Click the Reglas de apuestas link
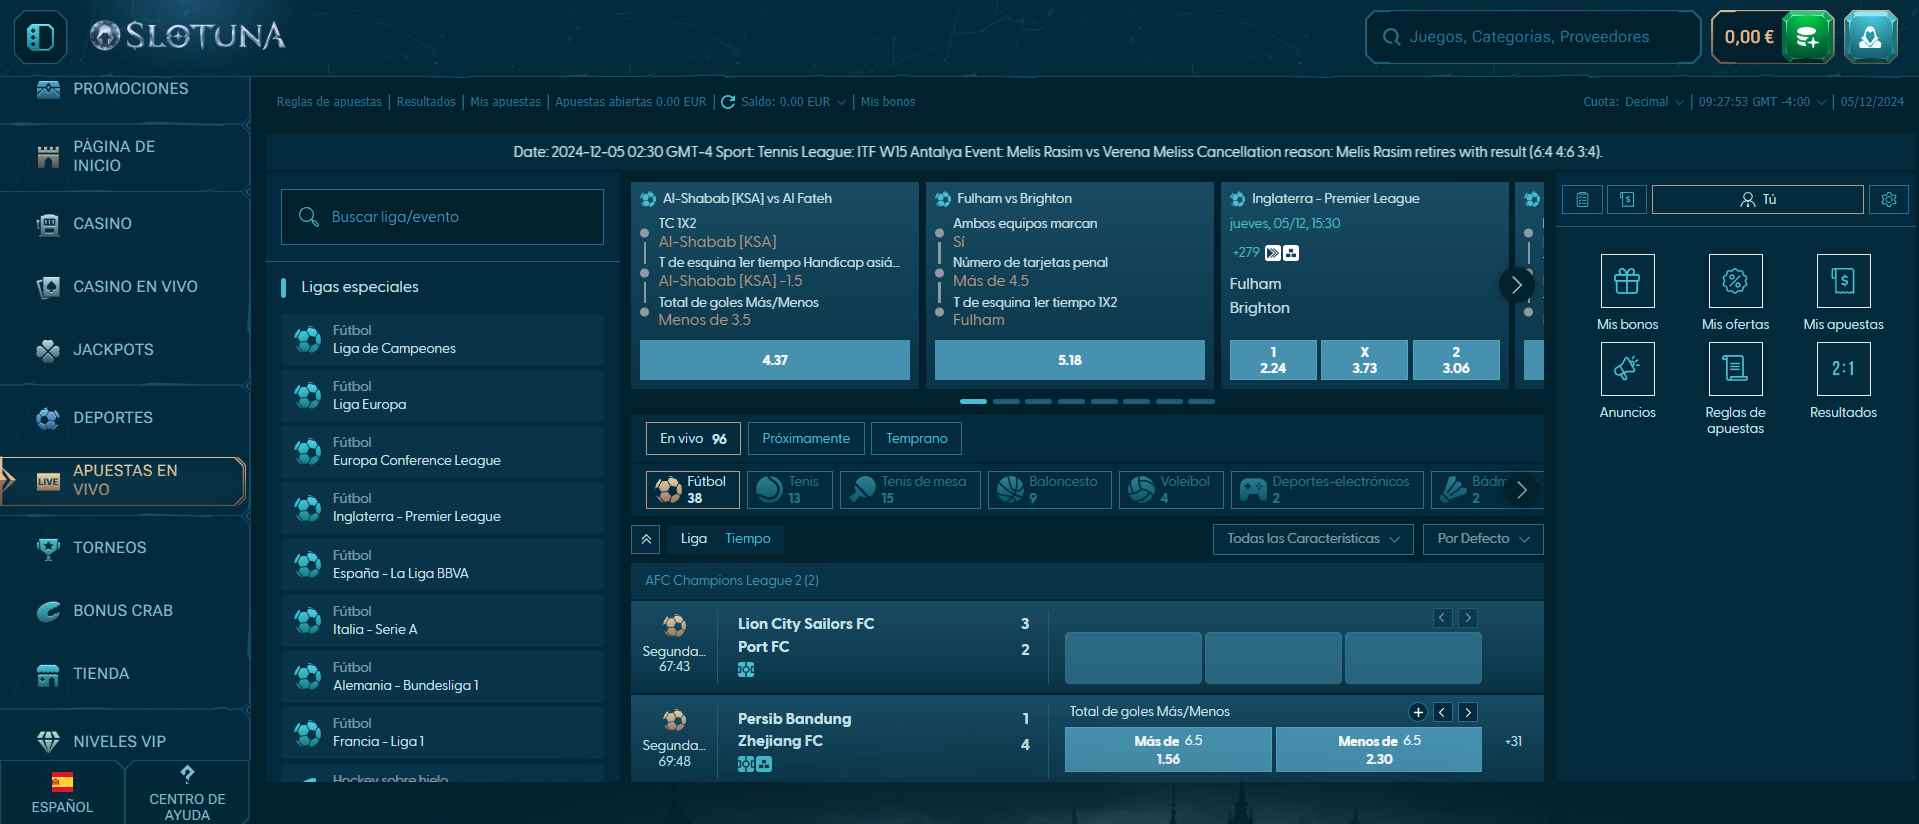This screenshot has width=1919, height=824. [x=329, y=102]
